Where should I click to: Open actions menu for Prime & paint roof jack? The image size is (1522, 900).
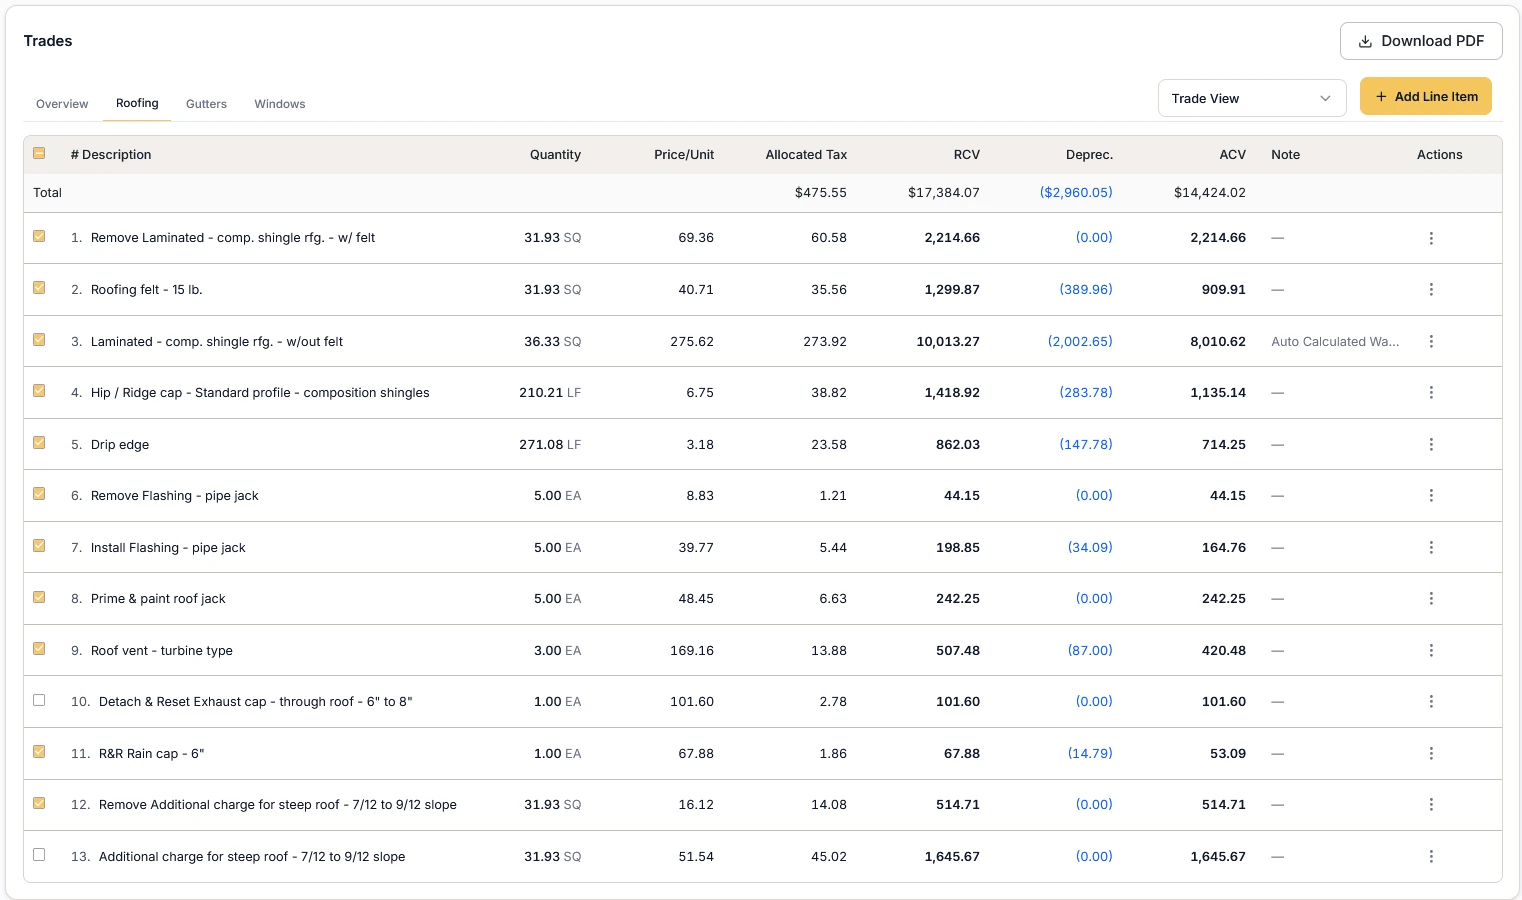click(1431, 598)
